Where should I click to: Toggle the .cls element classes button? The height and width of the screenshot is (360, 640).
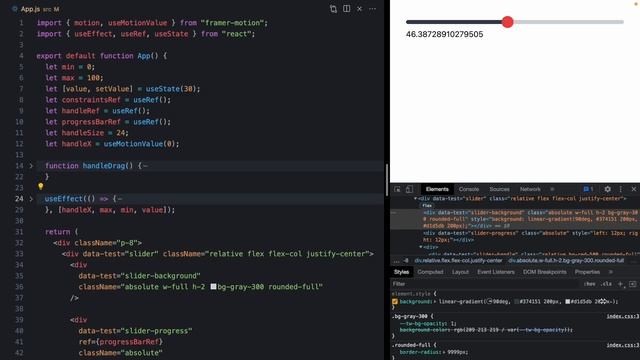607,284
